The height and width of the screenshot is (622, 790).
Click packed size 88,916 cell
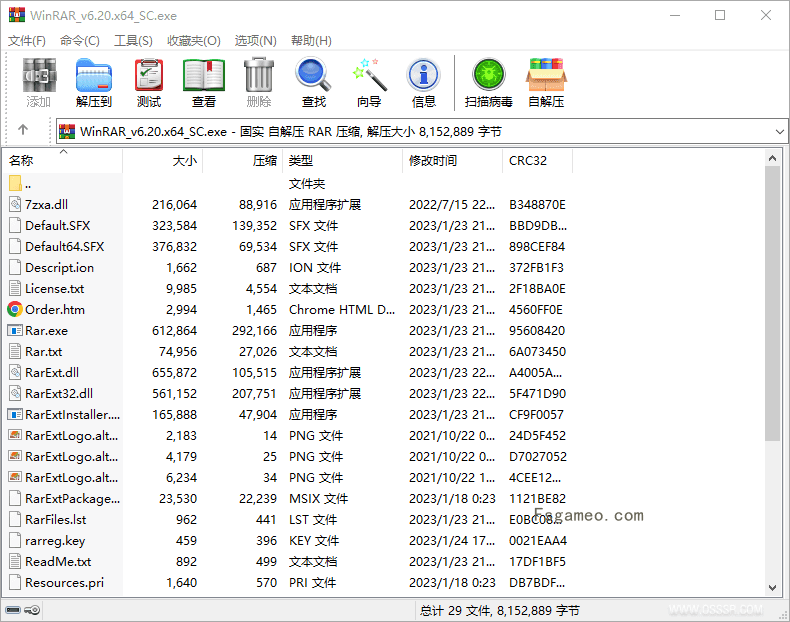(257, 204)
